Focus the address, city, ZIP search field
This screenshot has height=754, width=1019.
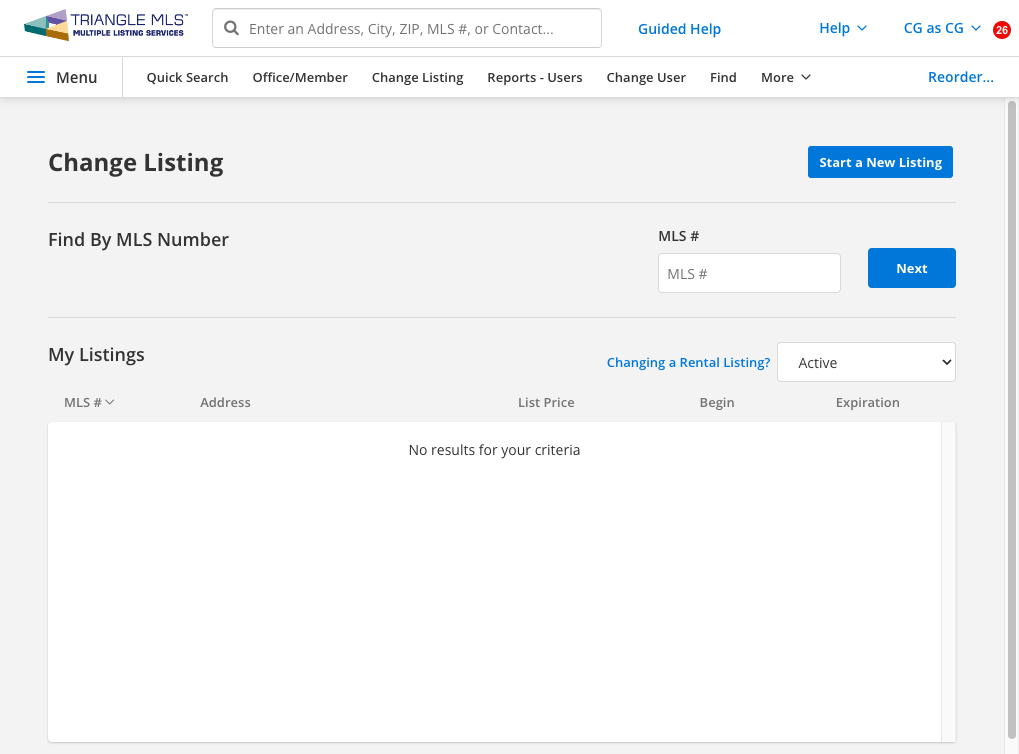pyautogui.click(x=407, y=28)
